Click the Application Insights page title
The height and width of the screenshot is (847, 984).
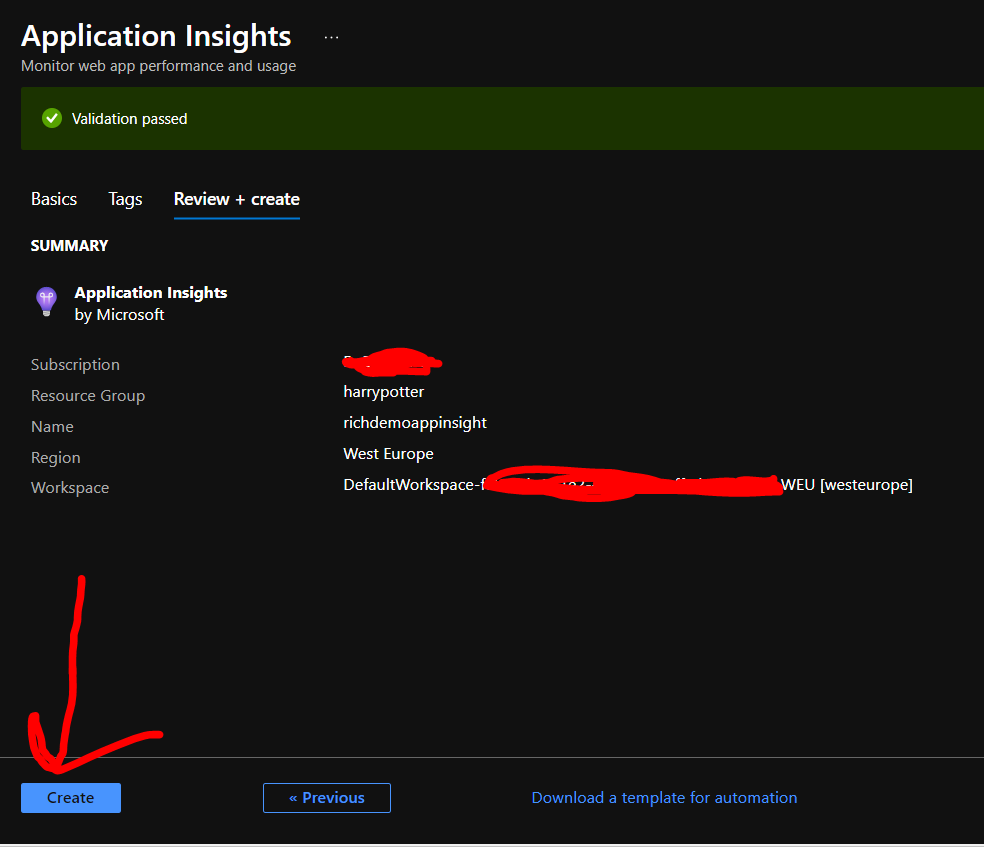coord(156,36)
